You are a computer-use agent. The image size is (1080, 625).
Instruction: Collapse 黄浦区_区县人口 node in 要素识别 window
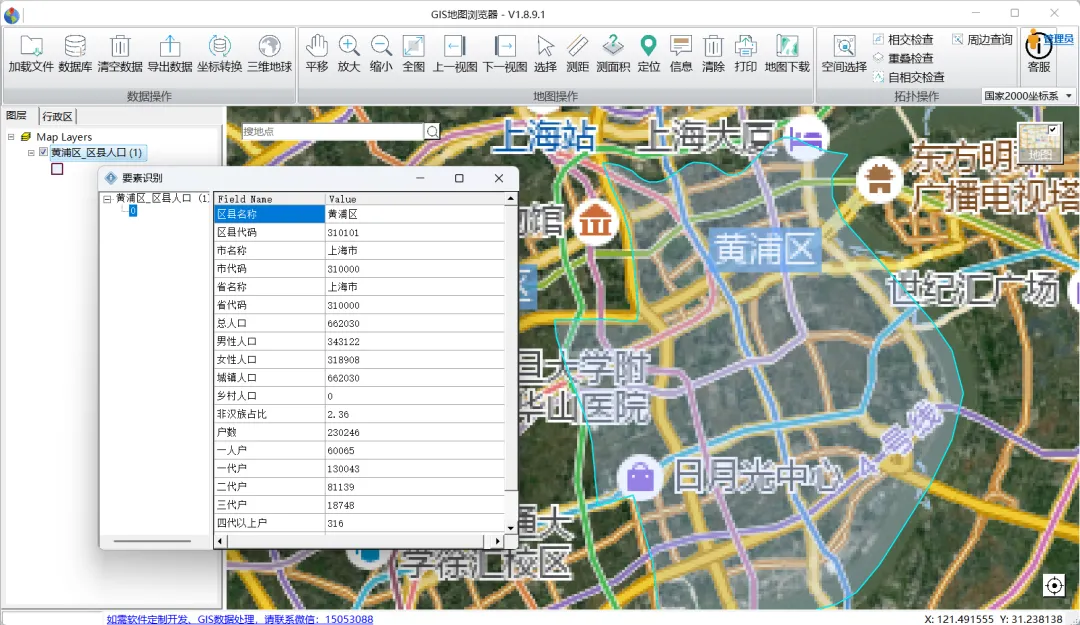(x=107, y=199)
